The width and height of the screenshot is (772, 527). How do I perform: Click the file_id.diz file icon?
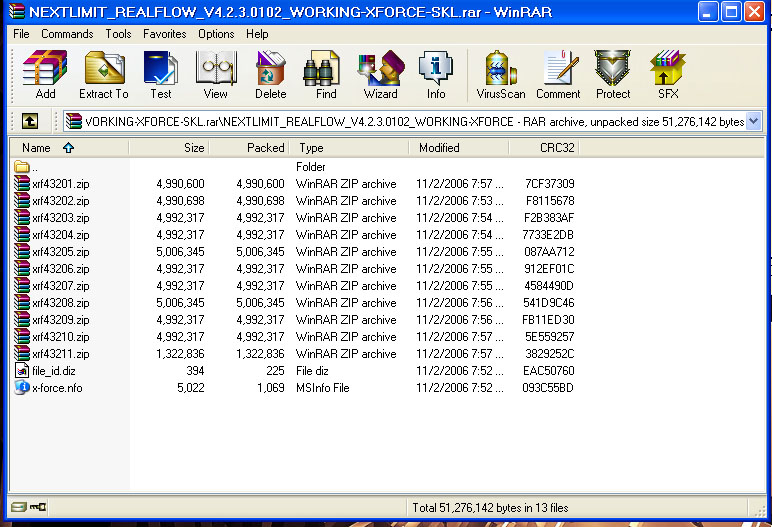tap(22, 370)
